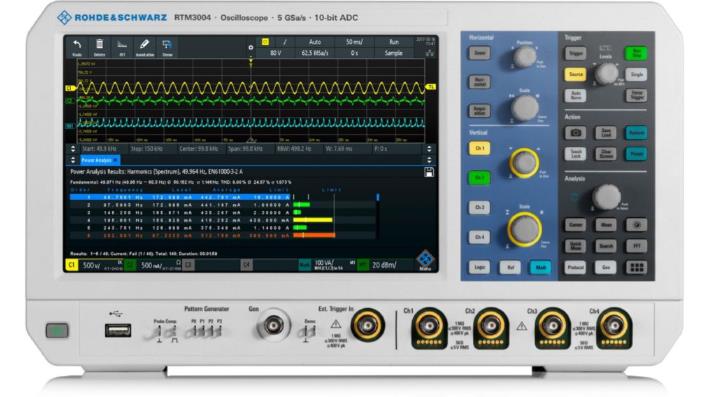Toggle the yellow Ch 1 channel button
710x397 pixels.
pyautogui.click(x=479, y=148)
